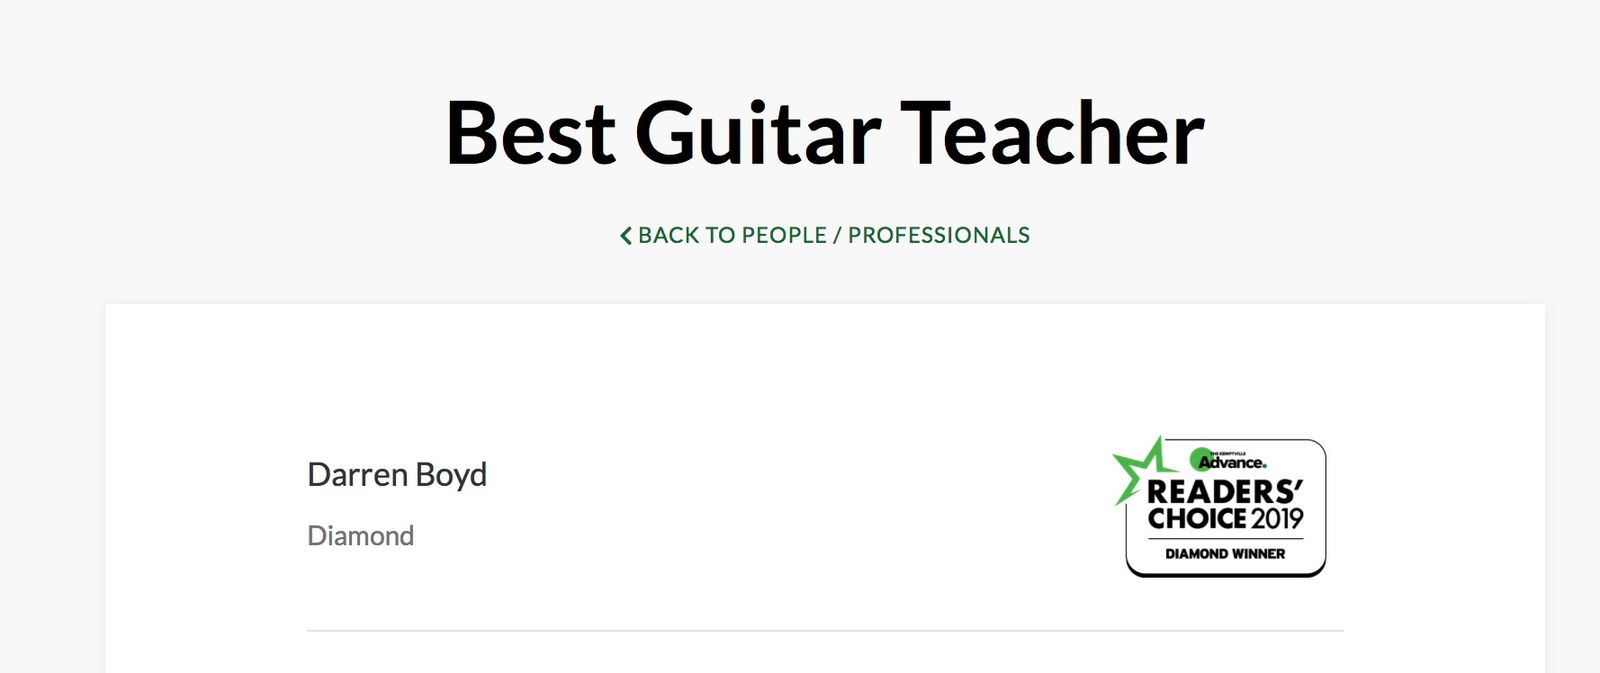
Task: Click the word Best in the title
Action: click(x=530, y=133)
